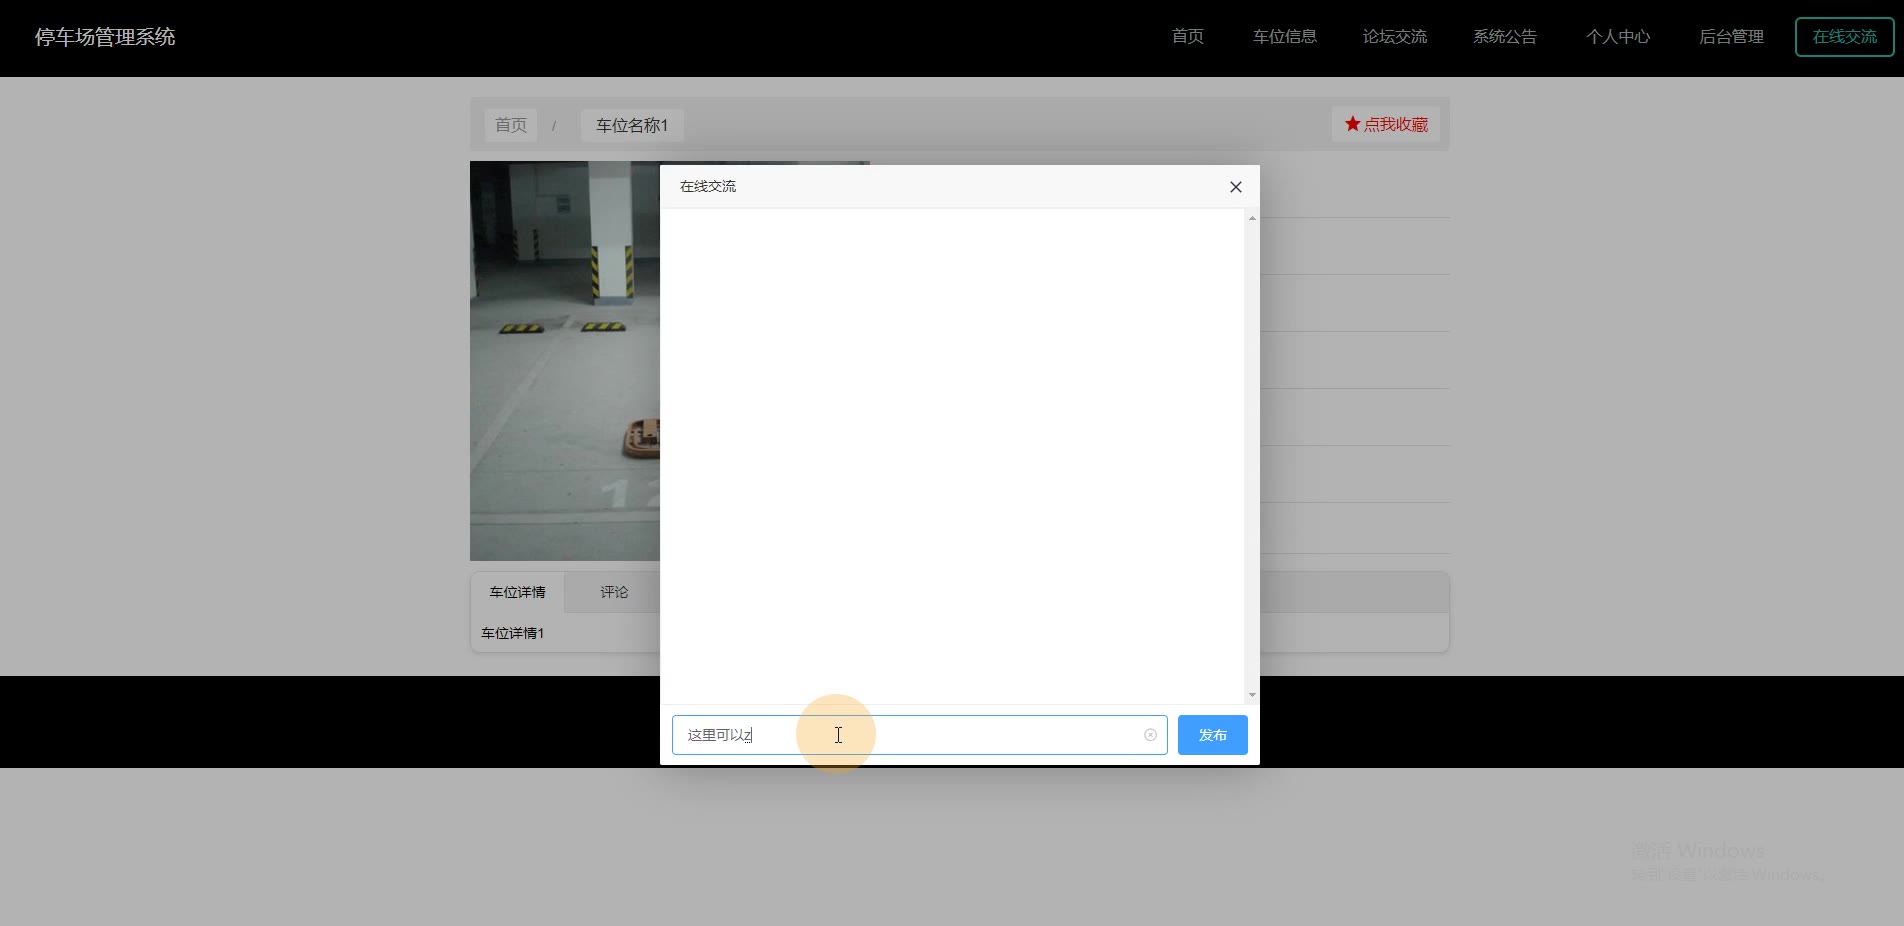Click the 在线交流 button in the header
The image size is (1904, 926).
click(x=1845, y=37)
